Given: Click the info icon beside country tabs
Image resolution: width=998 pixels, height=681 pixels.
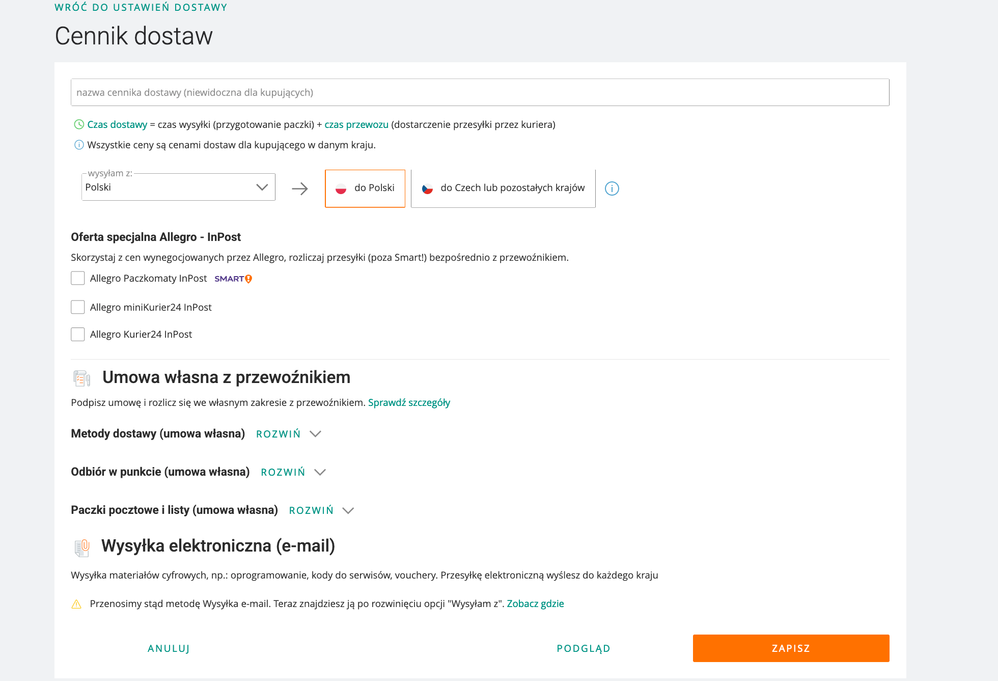Looking at the screenshot, I should tap(612, 188).
